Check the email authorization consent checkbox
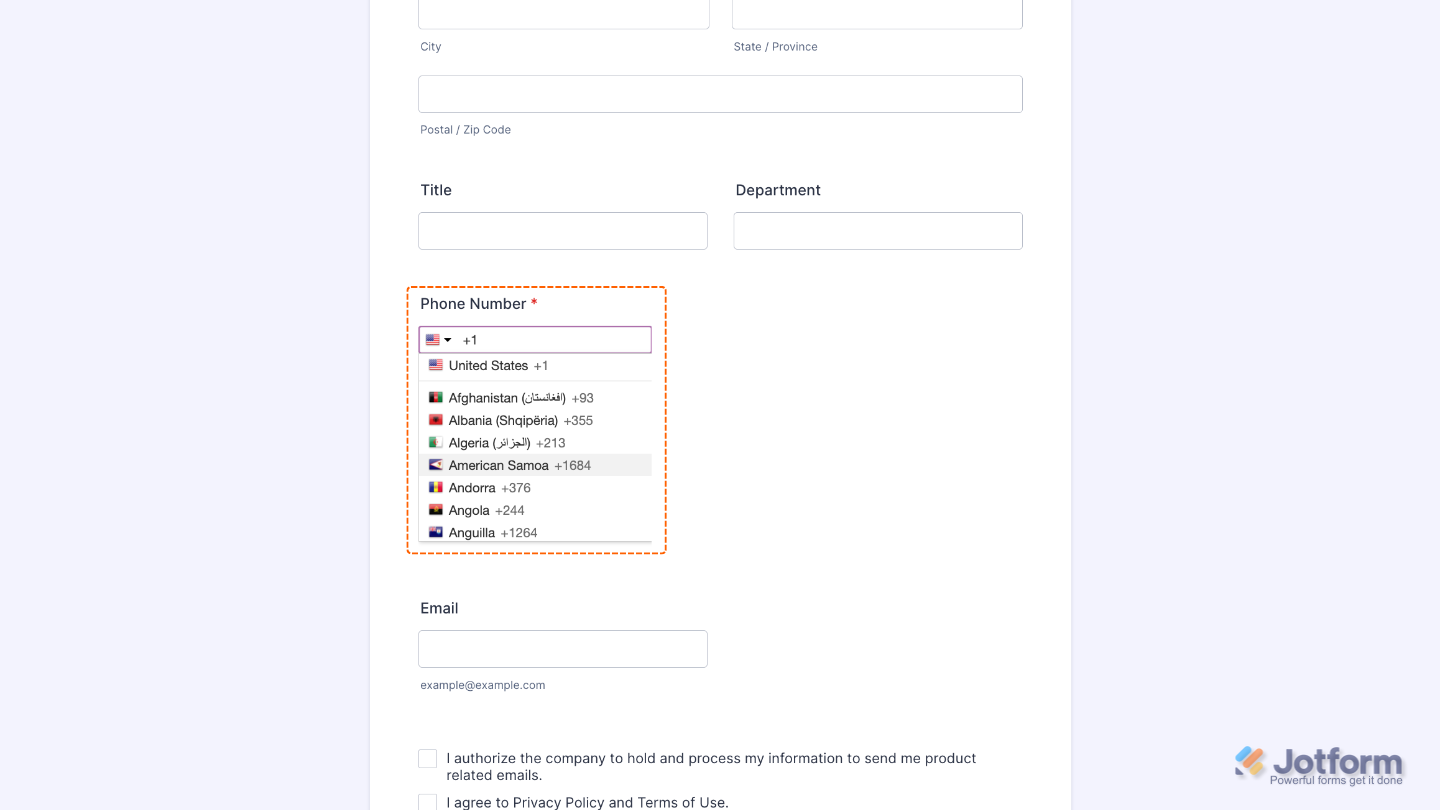1440x810 pixels. 427,758
